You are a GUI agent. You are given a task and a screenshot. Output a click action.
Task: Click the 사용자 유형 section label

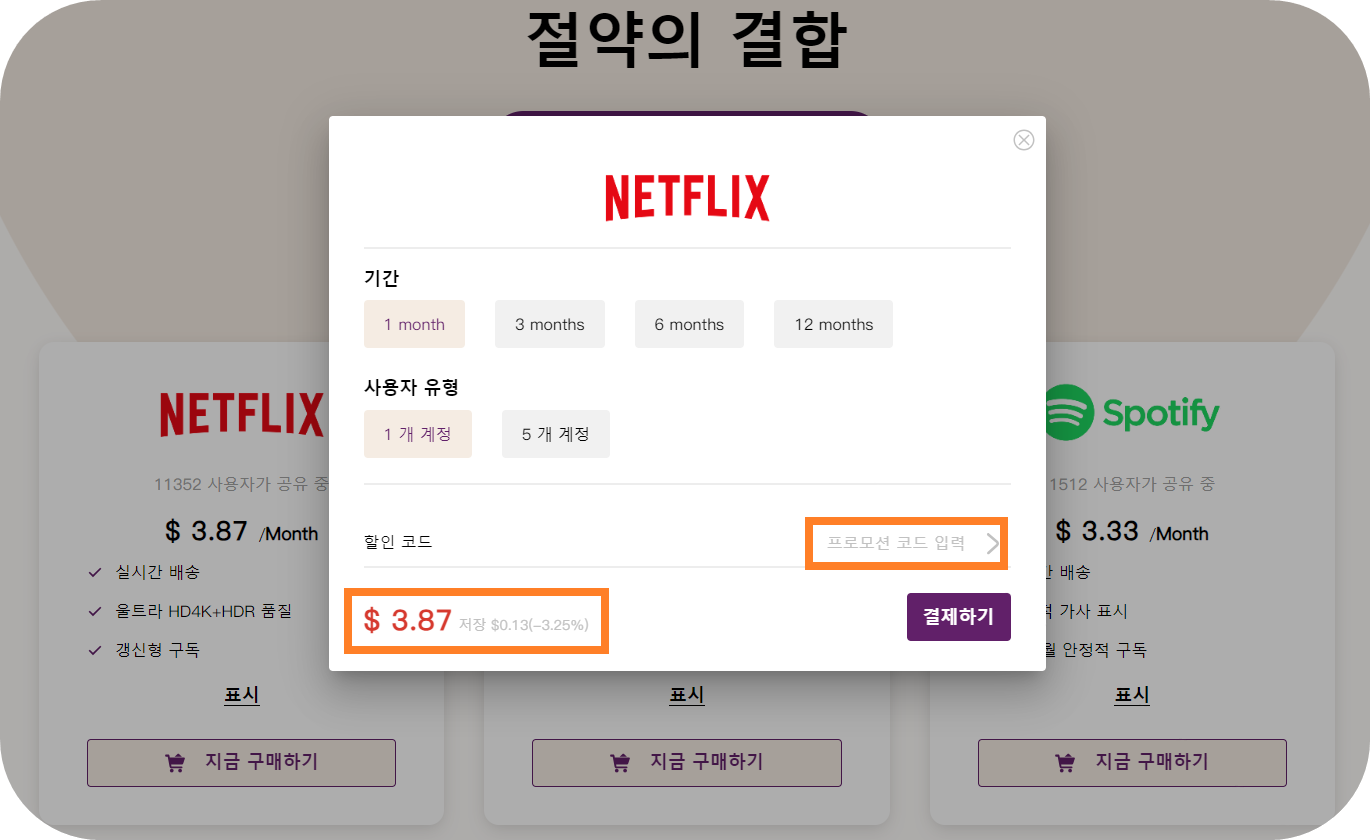[x=411, y=387]
